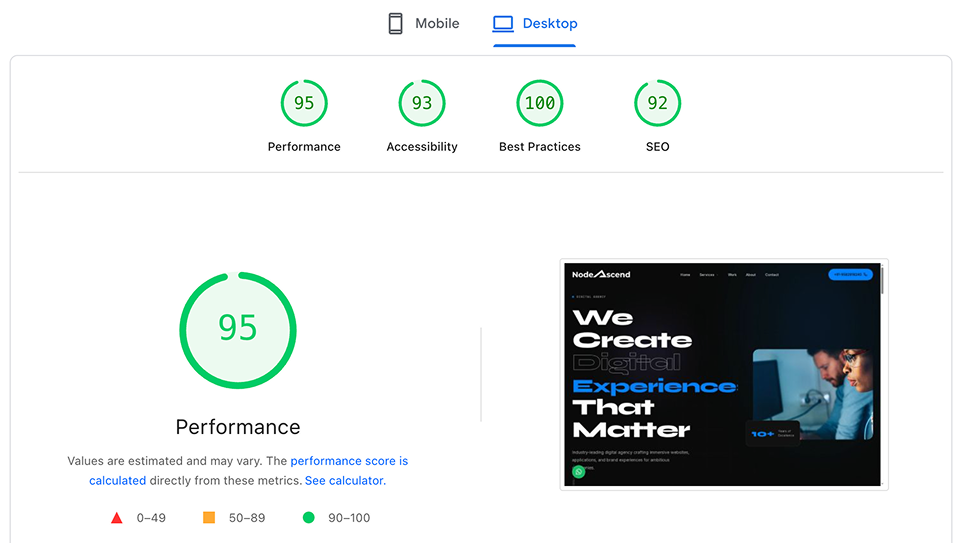Click the large 95 performance gauge
964x543 pixels.
pyautogui.click(x=238, y=330)
